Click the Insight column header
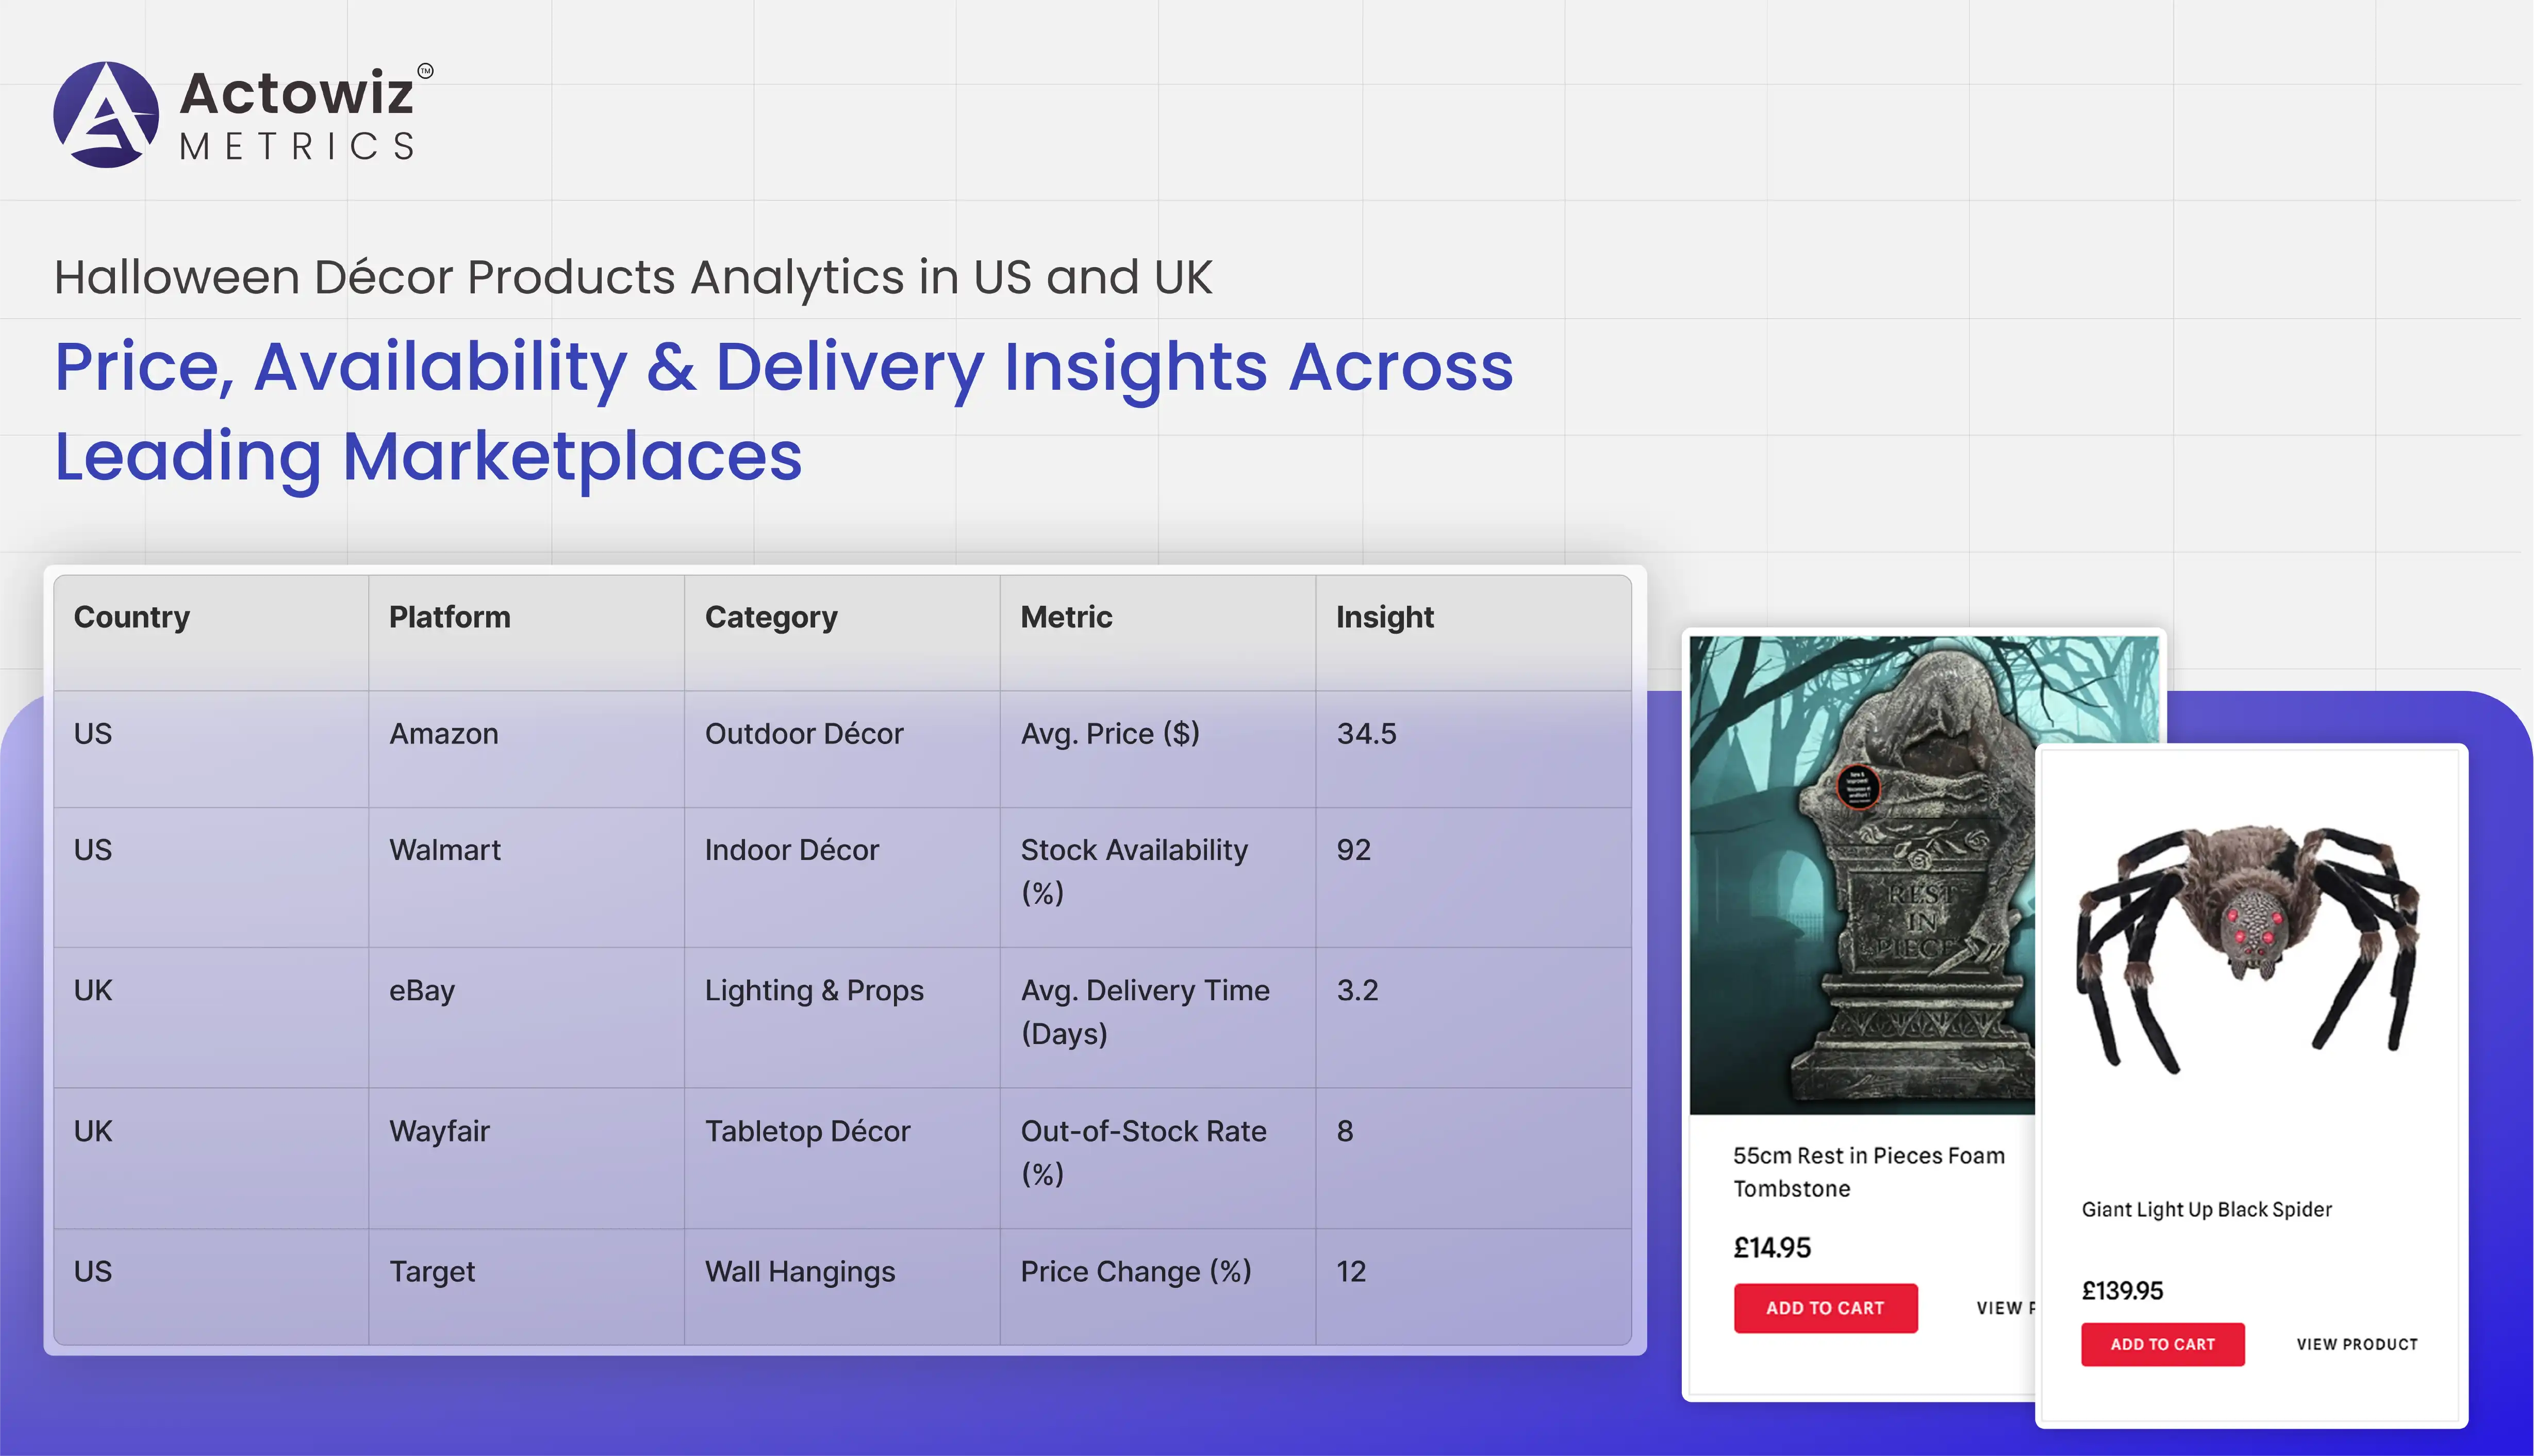 point(1384,617)
